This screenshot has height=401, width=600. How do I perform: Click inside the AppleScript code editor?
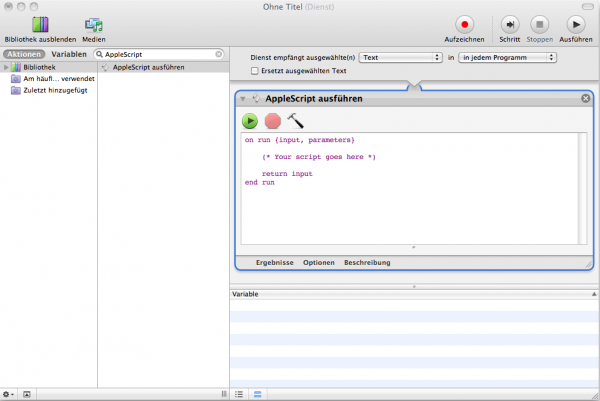point(409,188)
